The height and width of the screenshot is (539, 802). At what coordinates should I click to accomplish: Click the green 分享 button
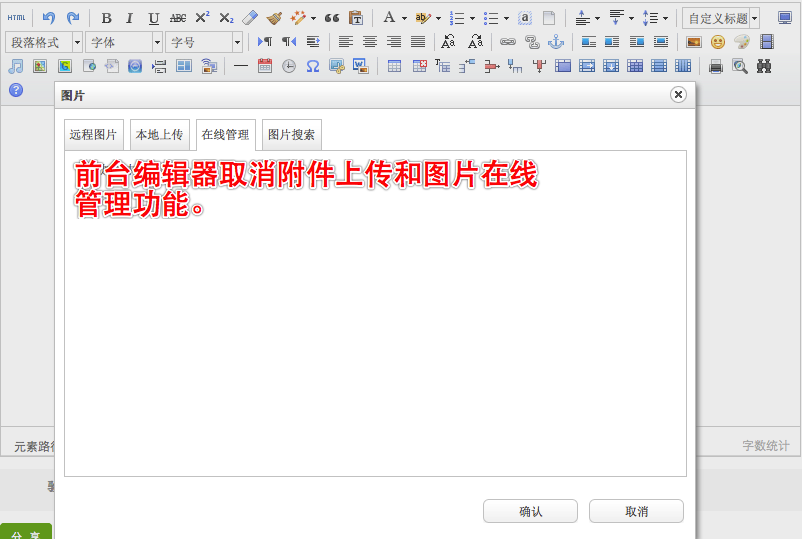[x=26, y=532]
